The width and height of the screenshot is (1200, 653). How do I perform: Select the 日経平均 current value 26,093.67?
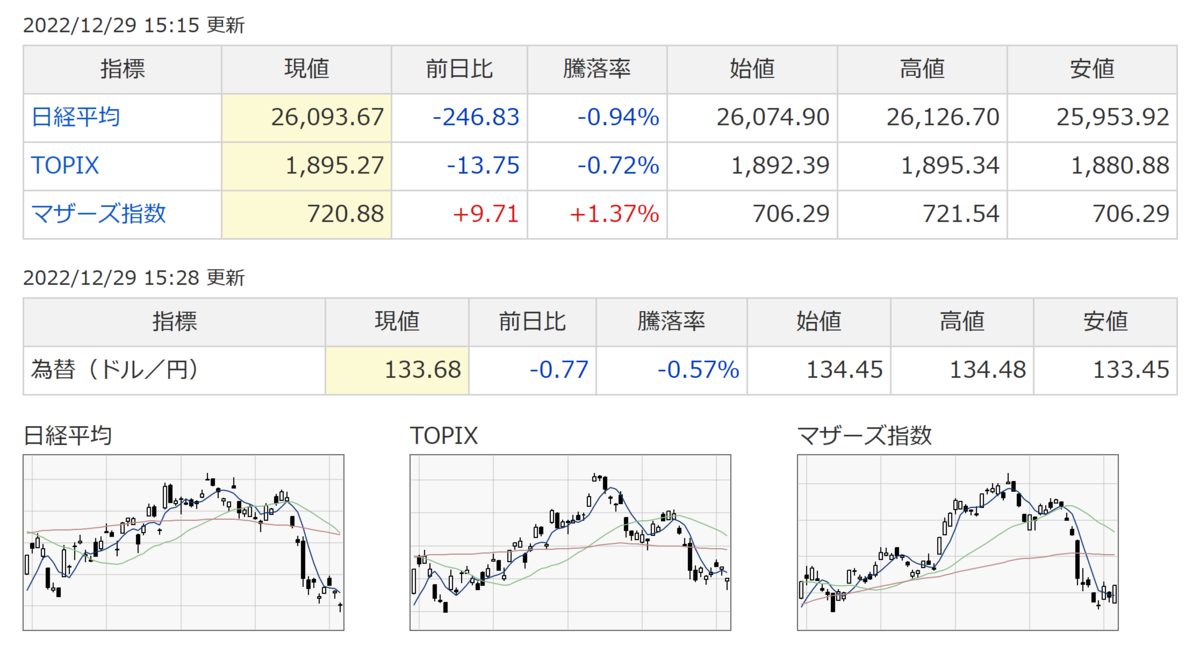click(x=328, y=117)
